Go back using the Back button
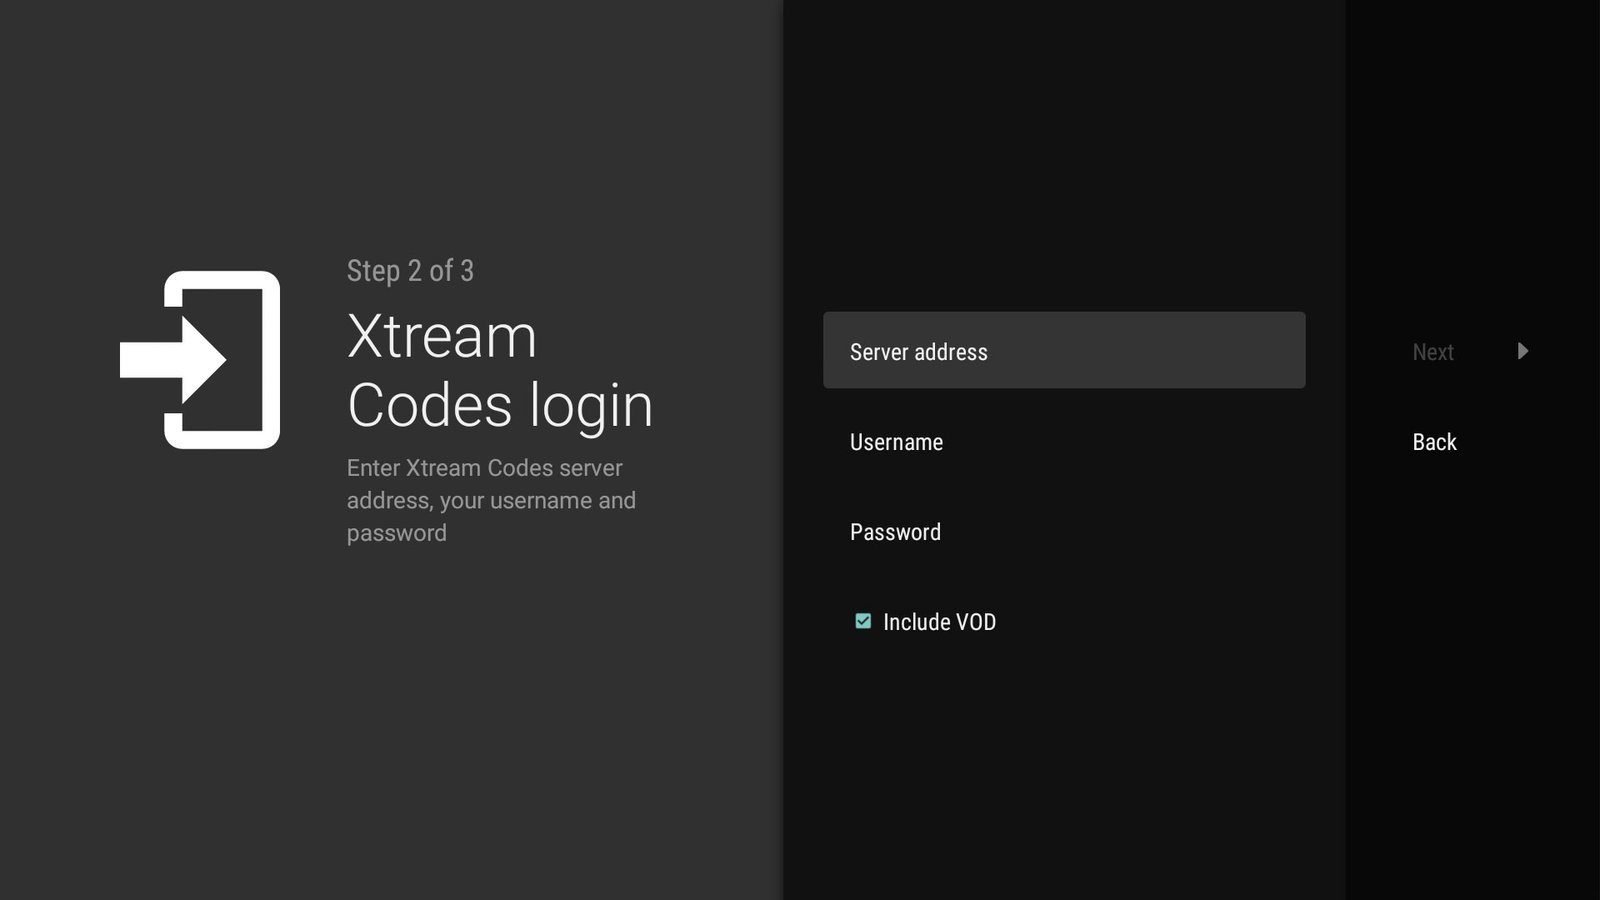Screen dimensions: 1600x900 [x=1434, y=442]
